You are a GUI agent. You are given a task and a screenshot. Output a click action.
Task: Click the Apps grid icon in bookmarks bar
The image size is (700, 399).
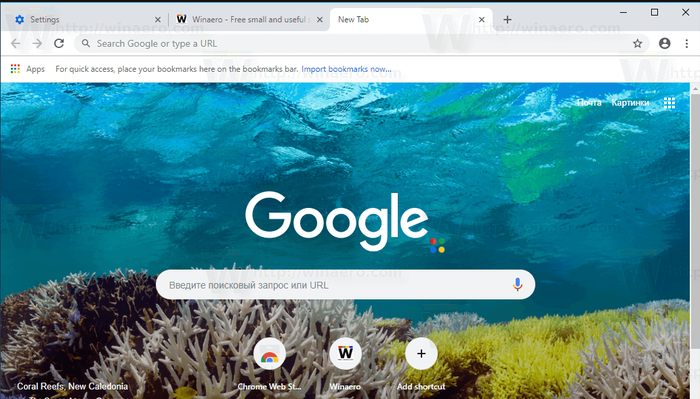pyautogui.click(x=15, y=69)
